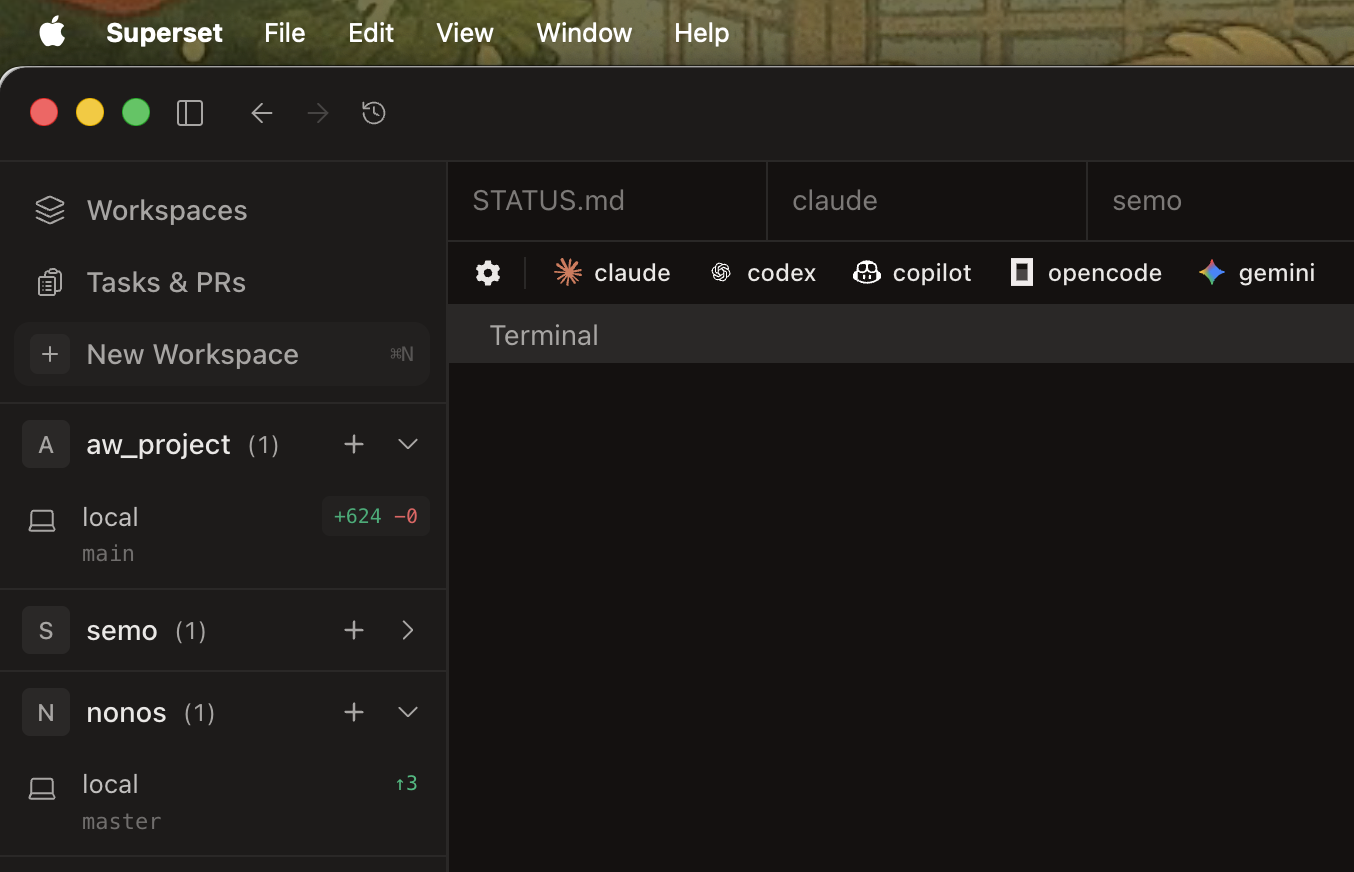Screen dimensions: 1354x872
Task: Click the nonos project name
Action: coord(127,712)
